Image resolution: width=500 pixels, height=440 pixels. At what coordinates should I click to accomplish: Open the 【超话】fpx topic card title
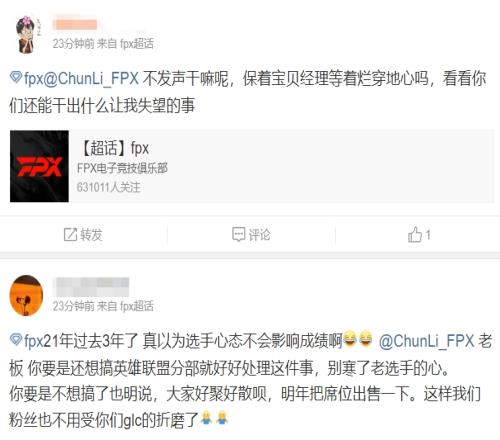click(x=115, y=148)
